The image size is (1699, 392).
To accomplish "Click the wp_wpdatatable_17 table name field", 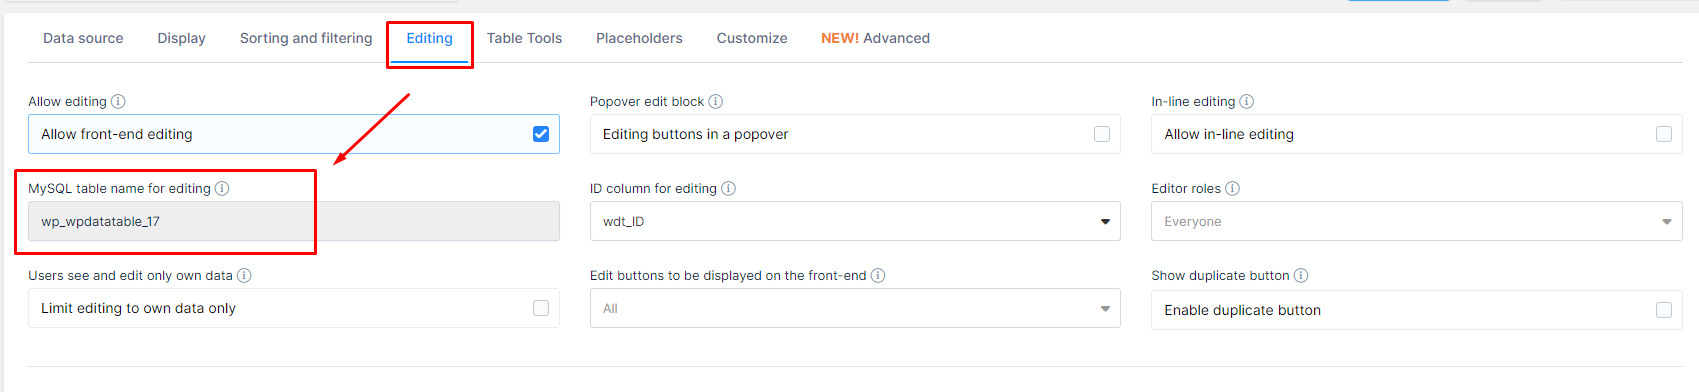I will pos(294,221).
